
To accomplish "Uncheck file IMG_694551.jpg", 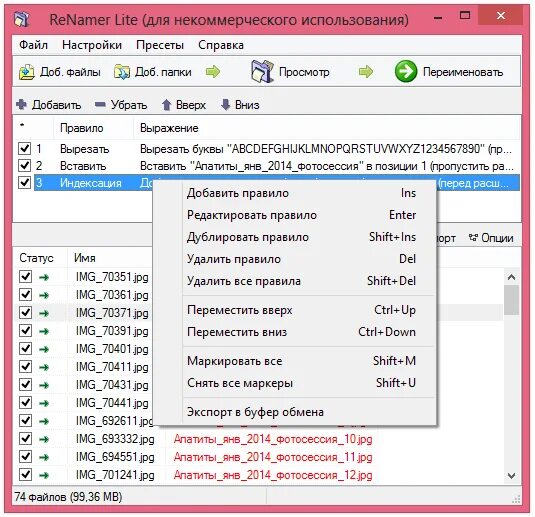I will (26, 457).
